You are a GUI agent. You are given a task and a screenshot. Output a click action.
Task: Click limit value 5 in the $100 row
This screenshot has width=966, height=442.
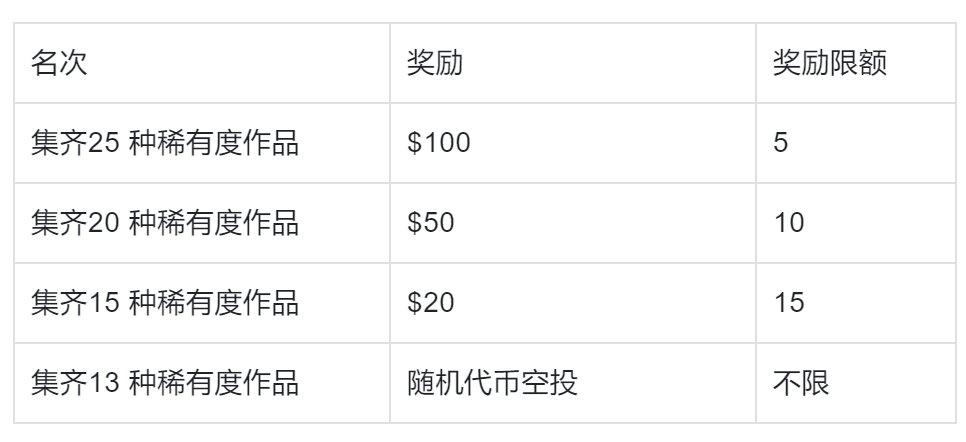tap(781, 143)
